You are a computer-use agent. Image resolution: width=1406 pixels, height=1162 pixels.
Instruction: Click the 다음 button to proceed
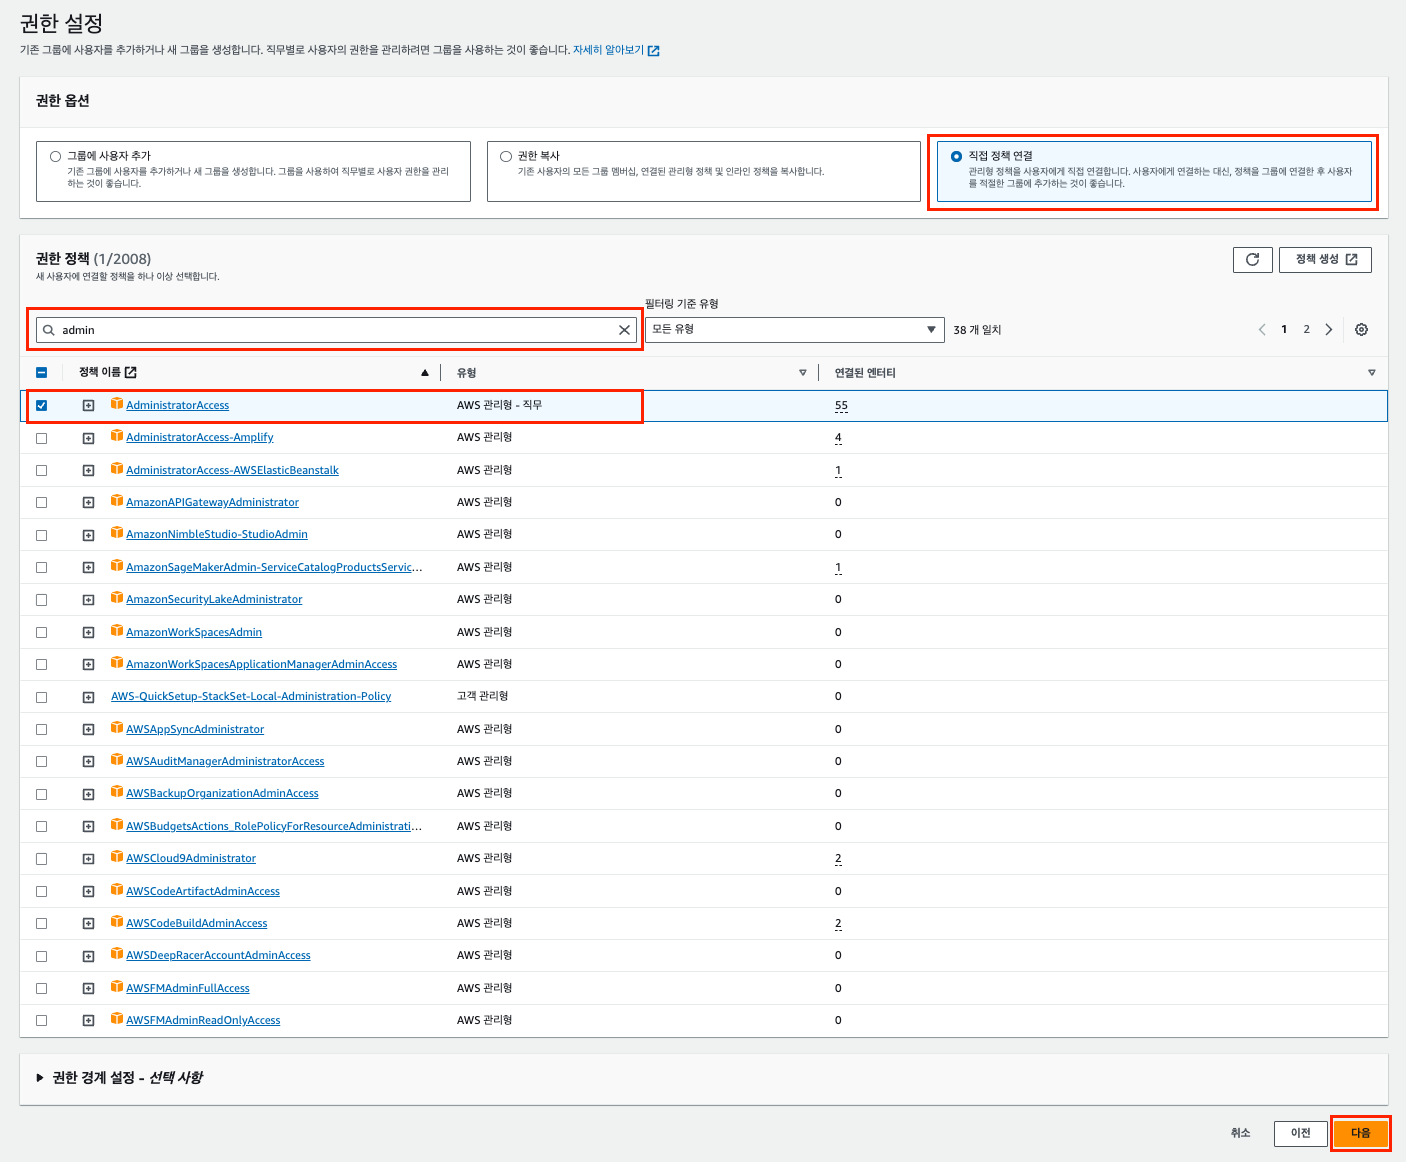click(1360, 1133)
